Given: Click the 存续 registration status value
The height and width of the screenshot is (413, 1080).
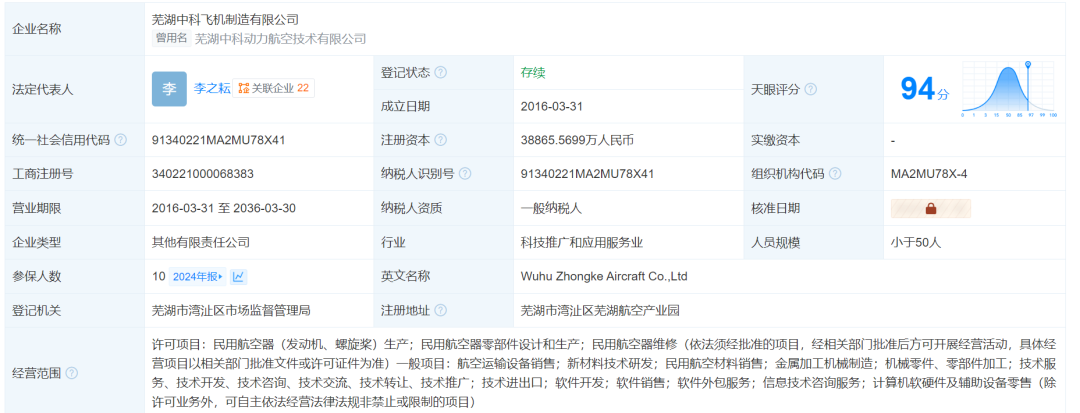Looking at the screenshot, I should (x=533, y=72).
